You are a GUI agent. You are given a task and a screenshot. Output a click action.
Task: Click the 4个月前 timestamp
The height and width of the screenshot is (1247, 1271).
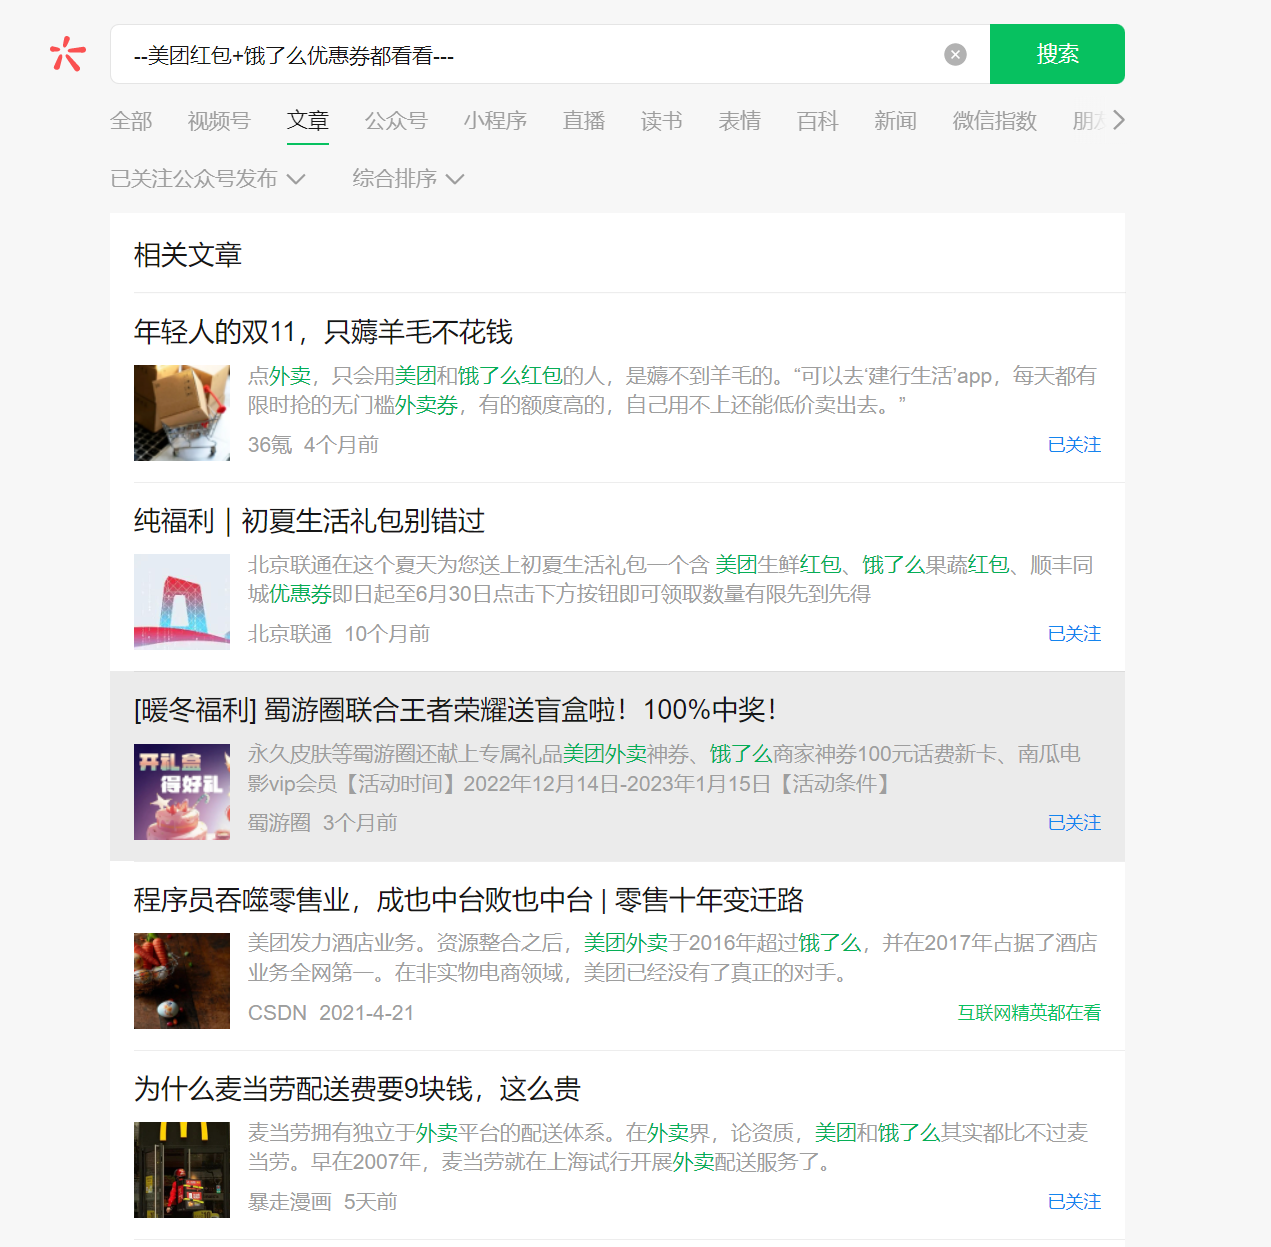(341, 445)
